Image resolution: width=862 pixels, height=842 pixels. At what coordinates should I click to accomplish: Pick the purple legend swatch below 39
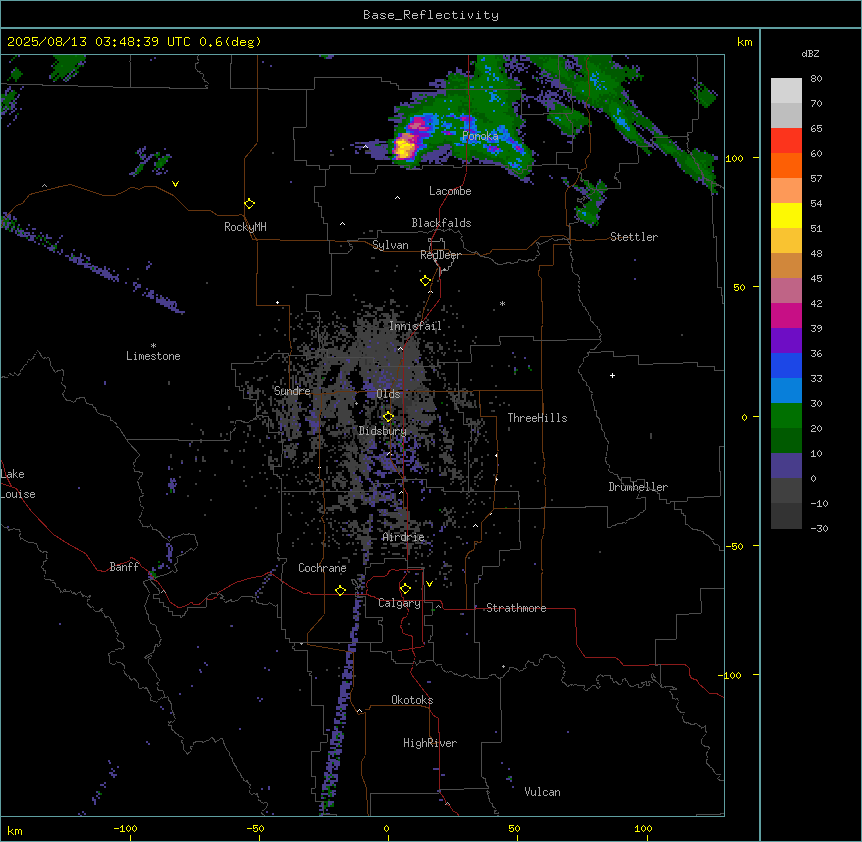click(786, 341)
